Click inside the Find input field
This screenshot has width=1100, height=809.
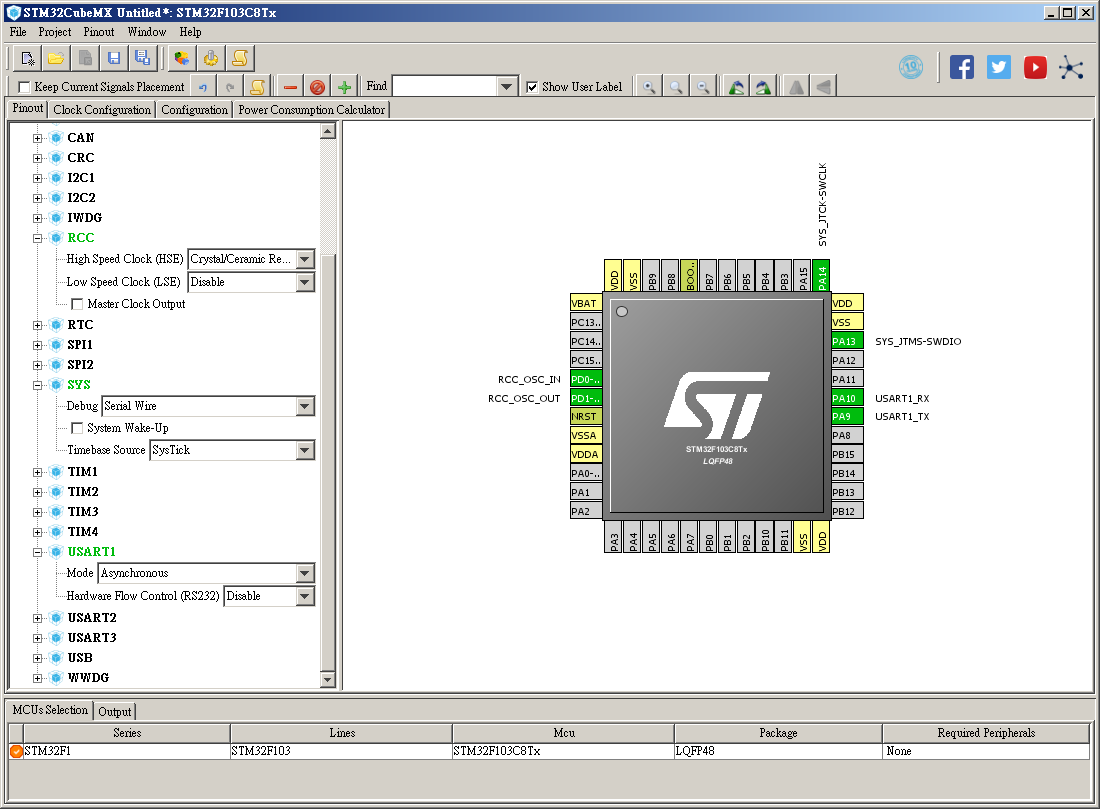tap(445, 87)
